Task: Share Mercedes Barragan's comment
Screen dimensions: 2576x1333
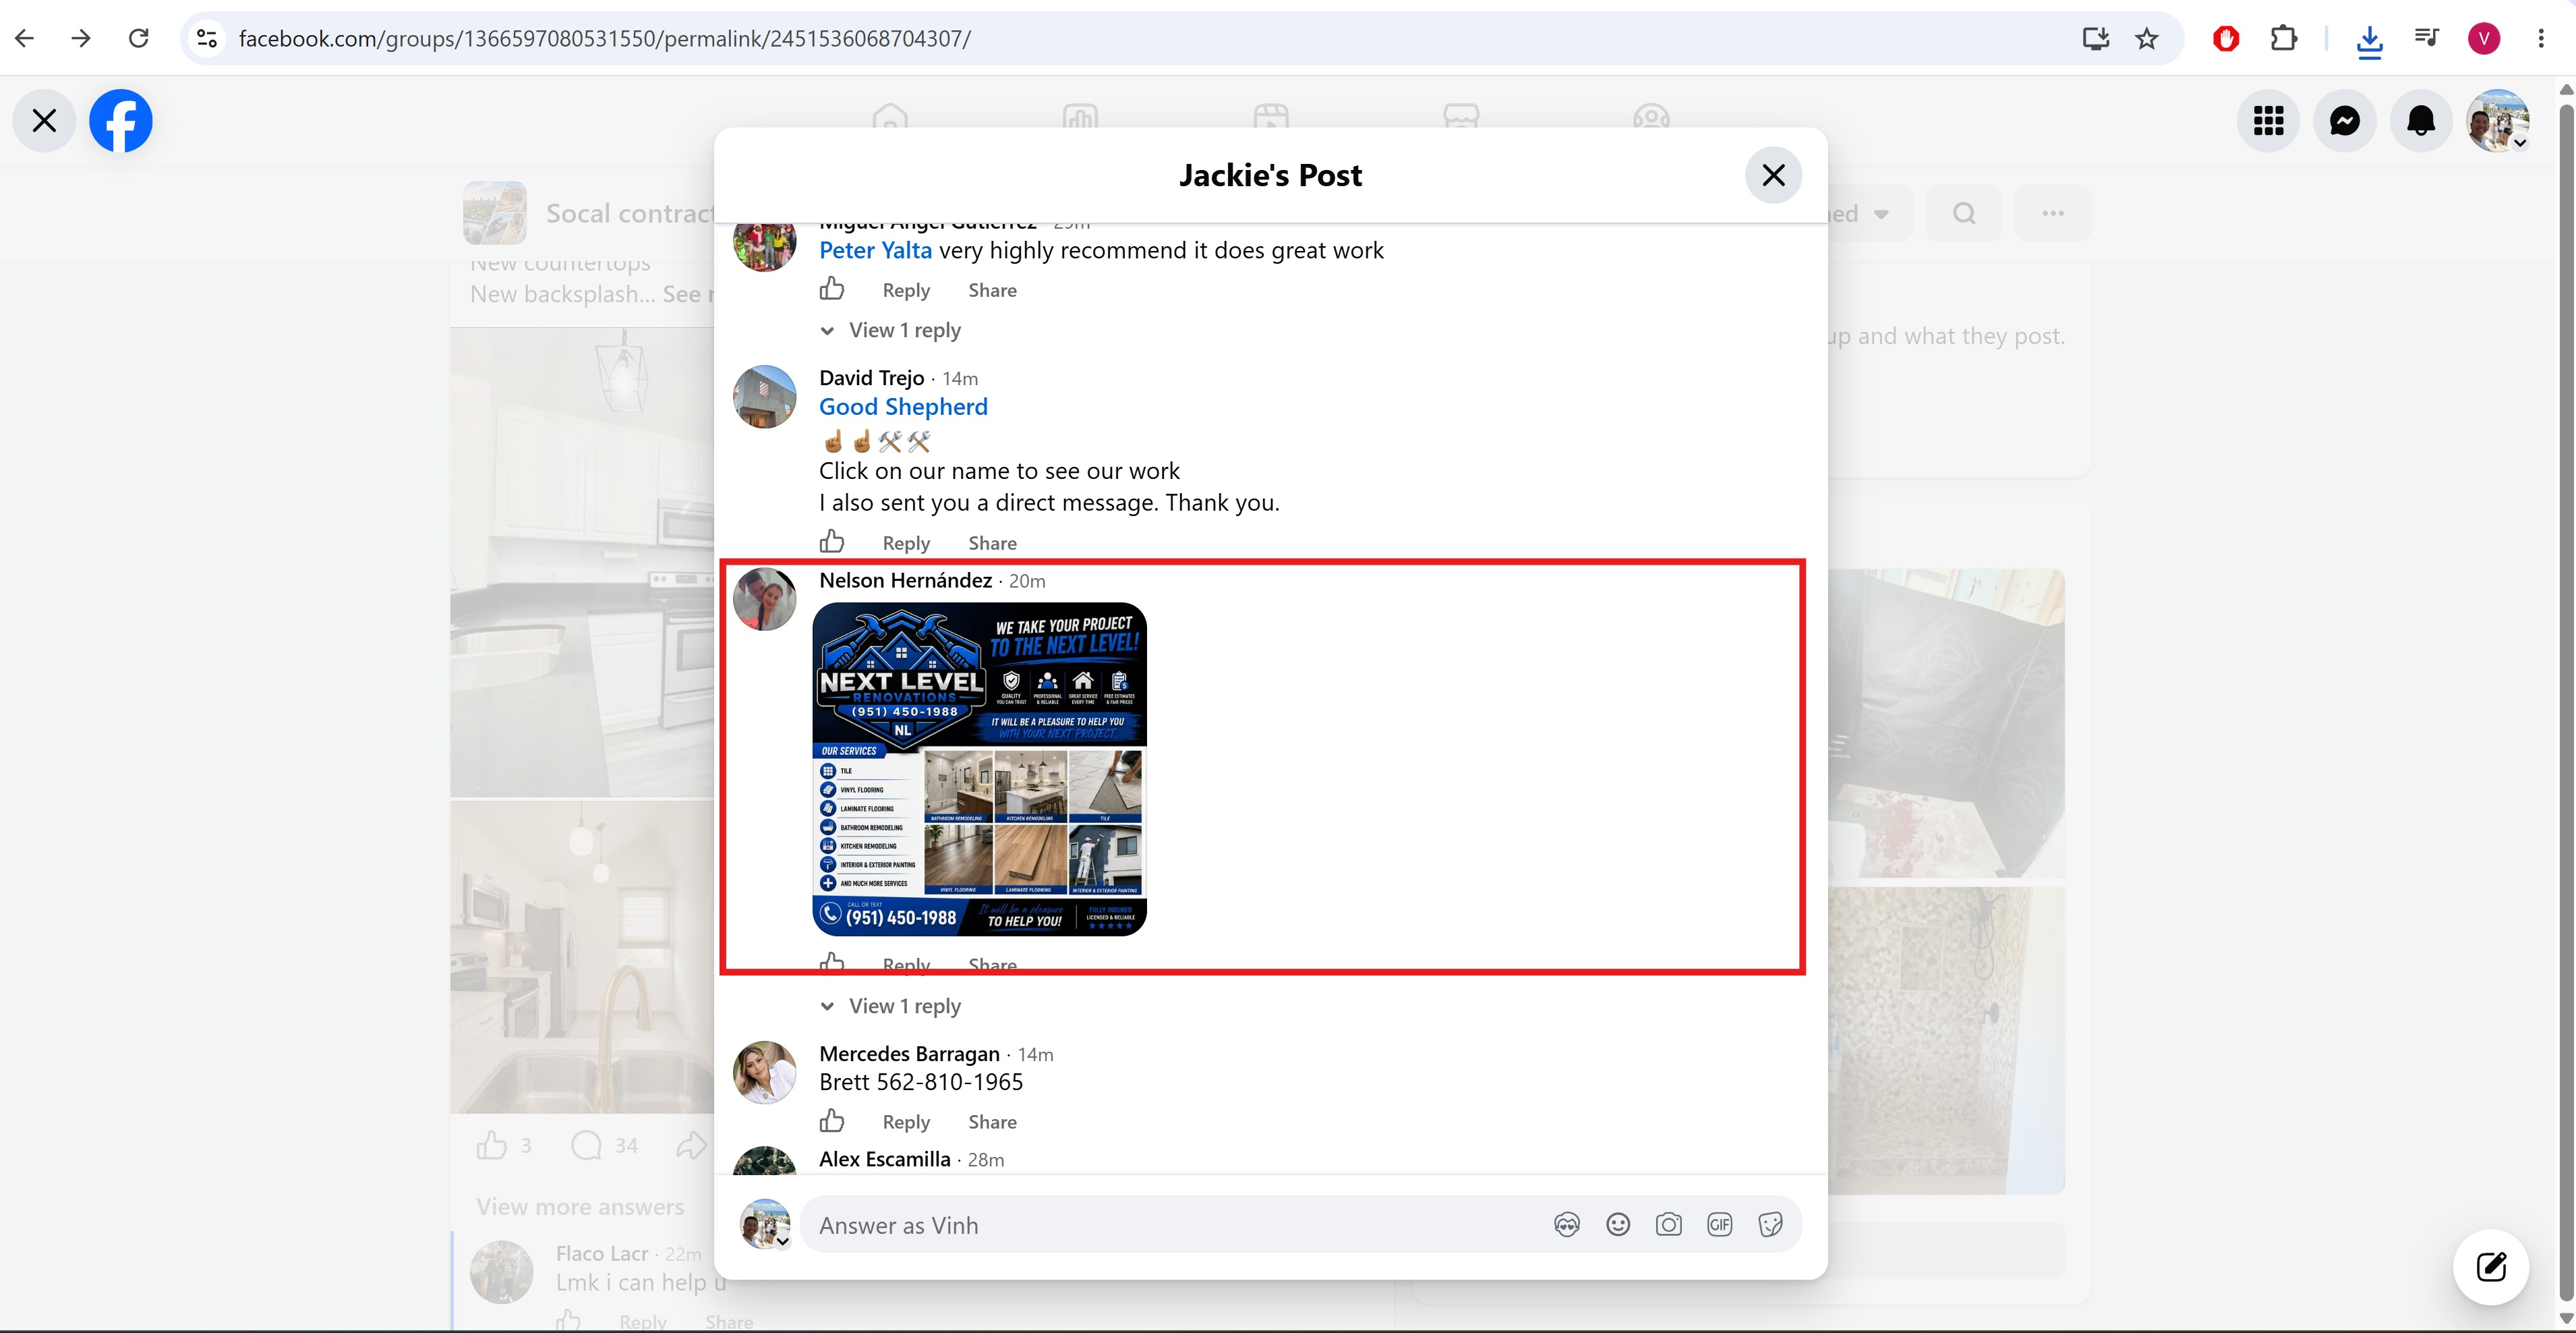Action: (x=992, y=1122)
